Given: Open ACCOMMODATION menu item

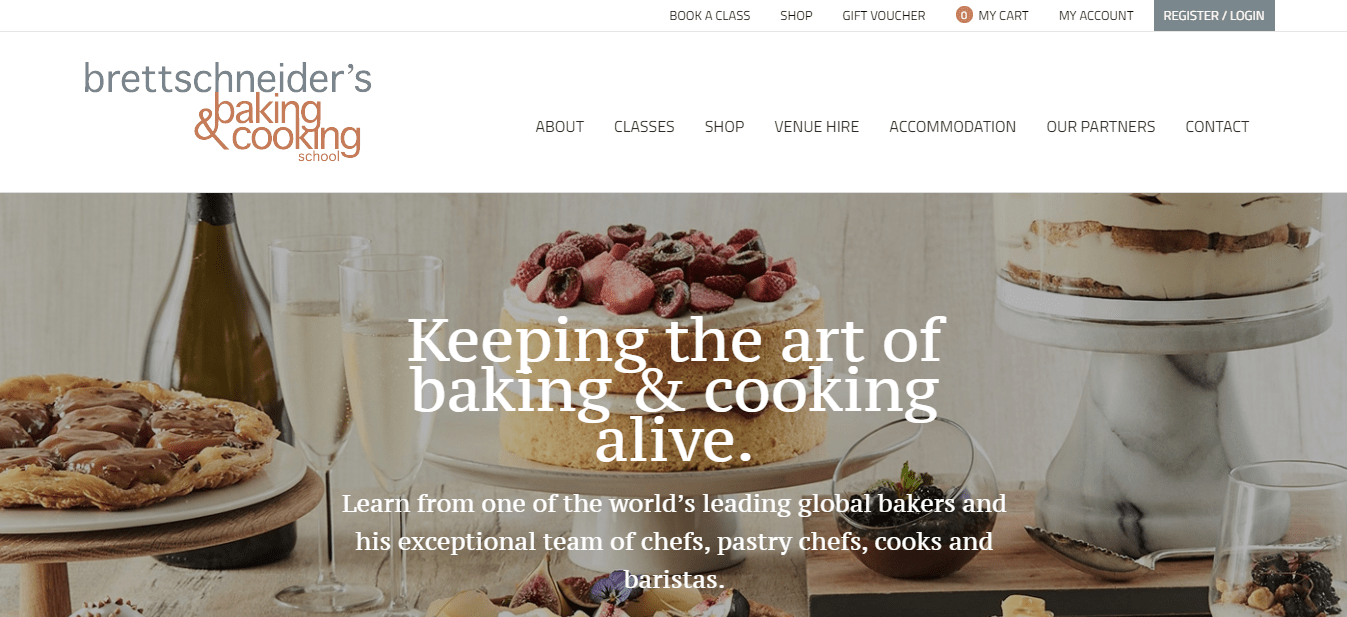Looking at the screenshot, I should point(953,127).
